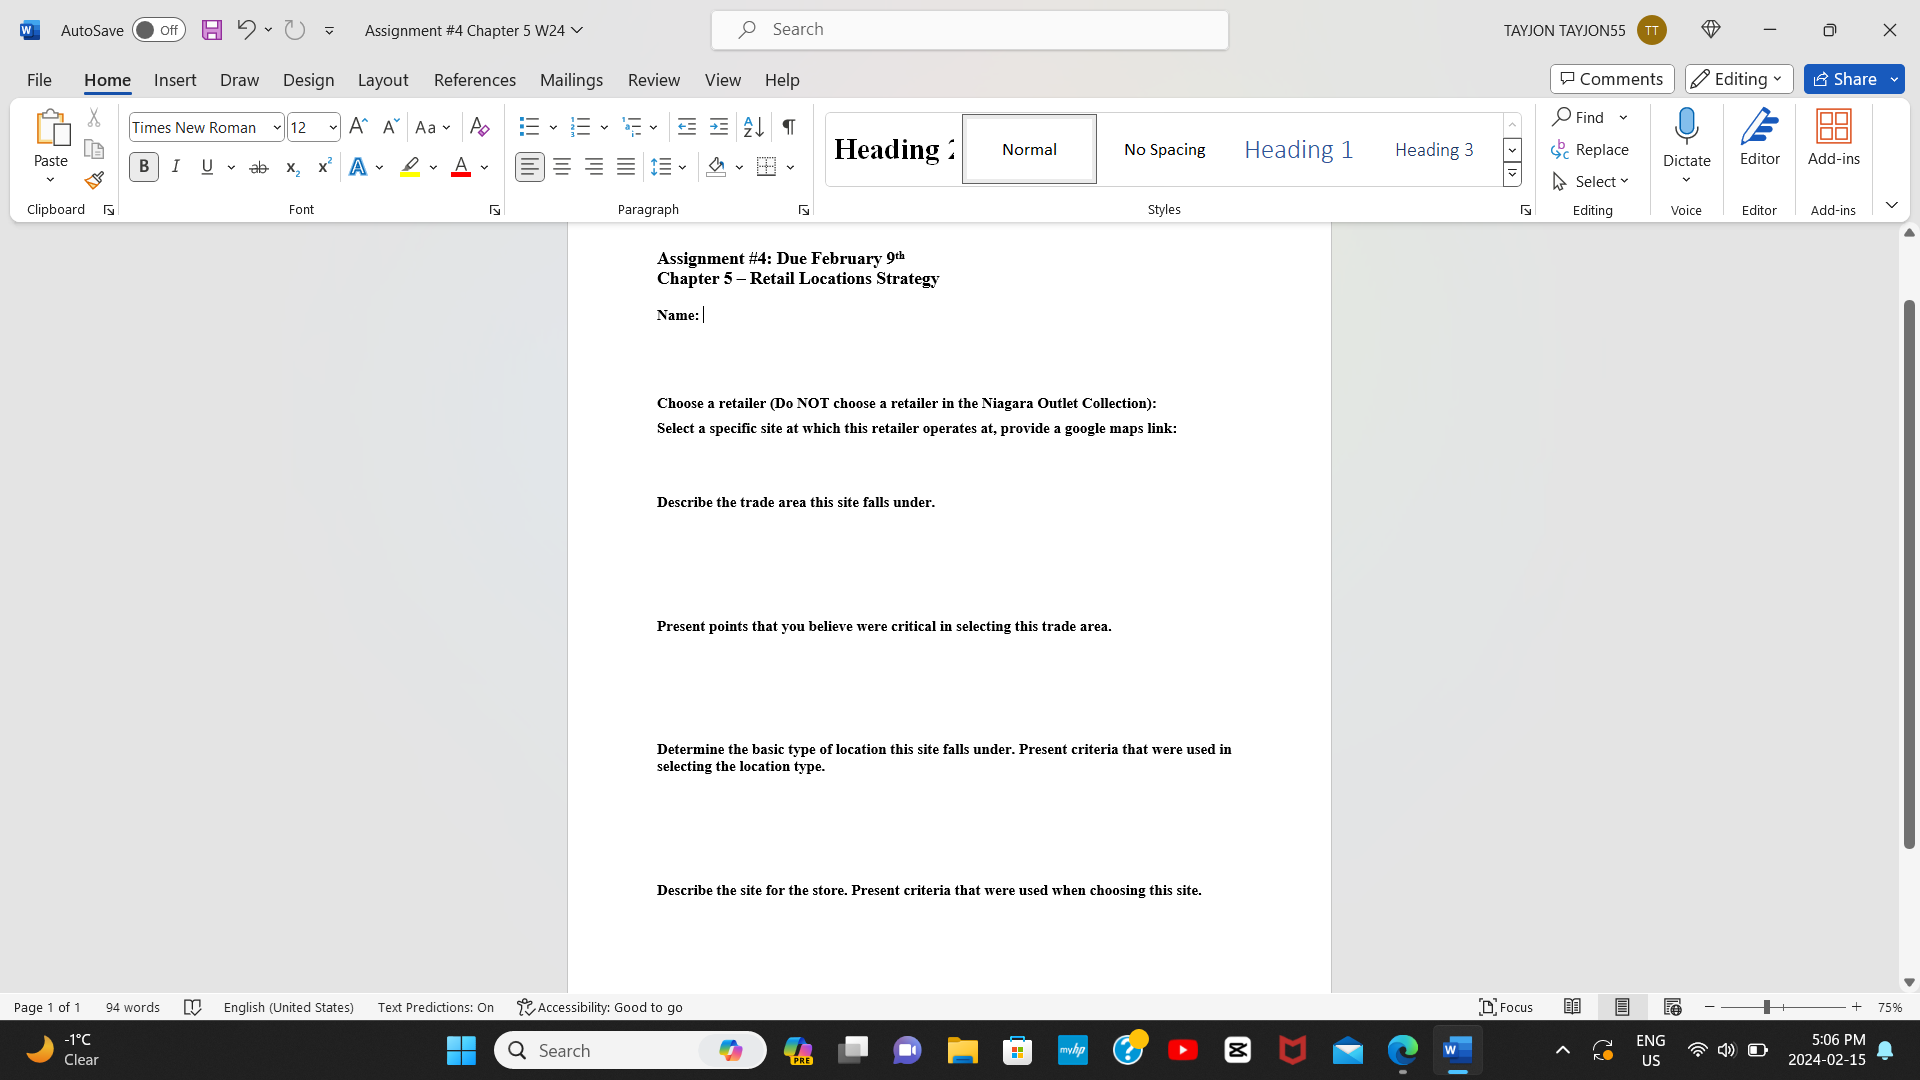Open the Review ribbon tab

click(654, 80)
